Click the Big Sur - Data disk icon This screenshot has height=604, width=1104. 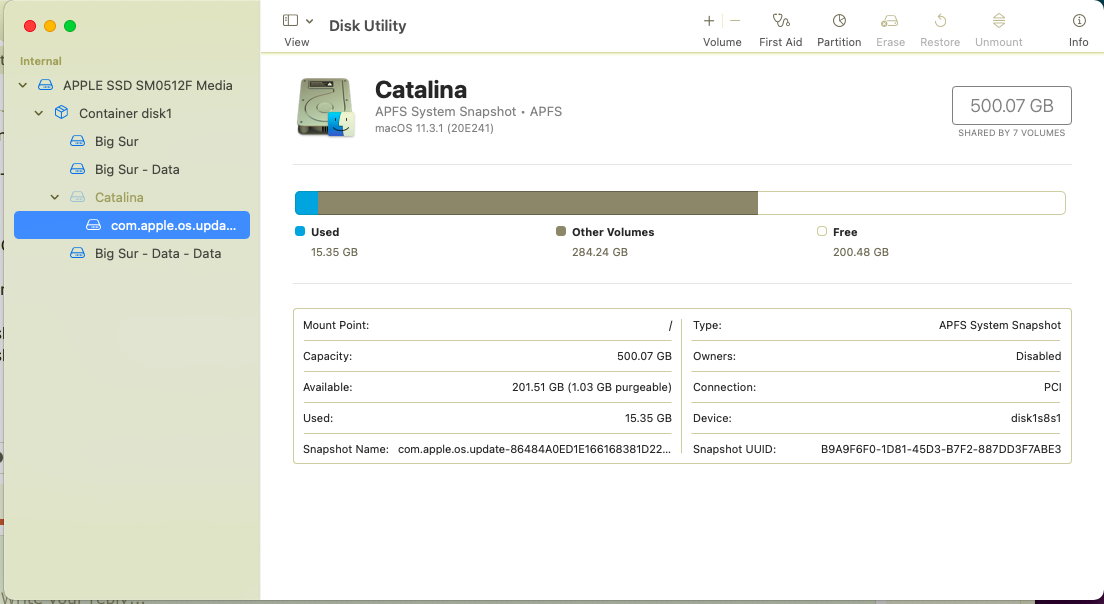point(77,170)
